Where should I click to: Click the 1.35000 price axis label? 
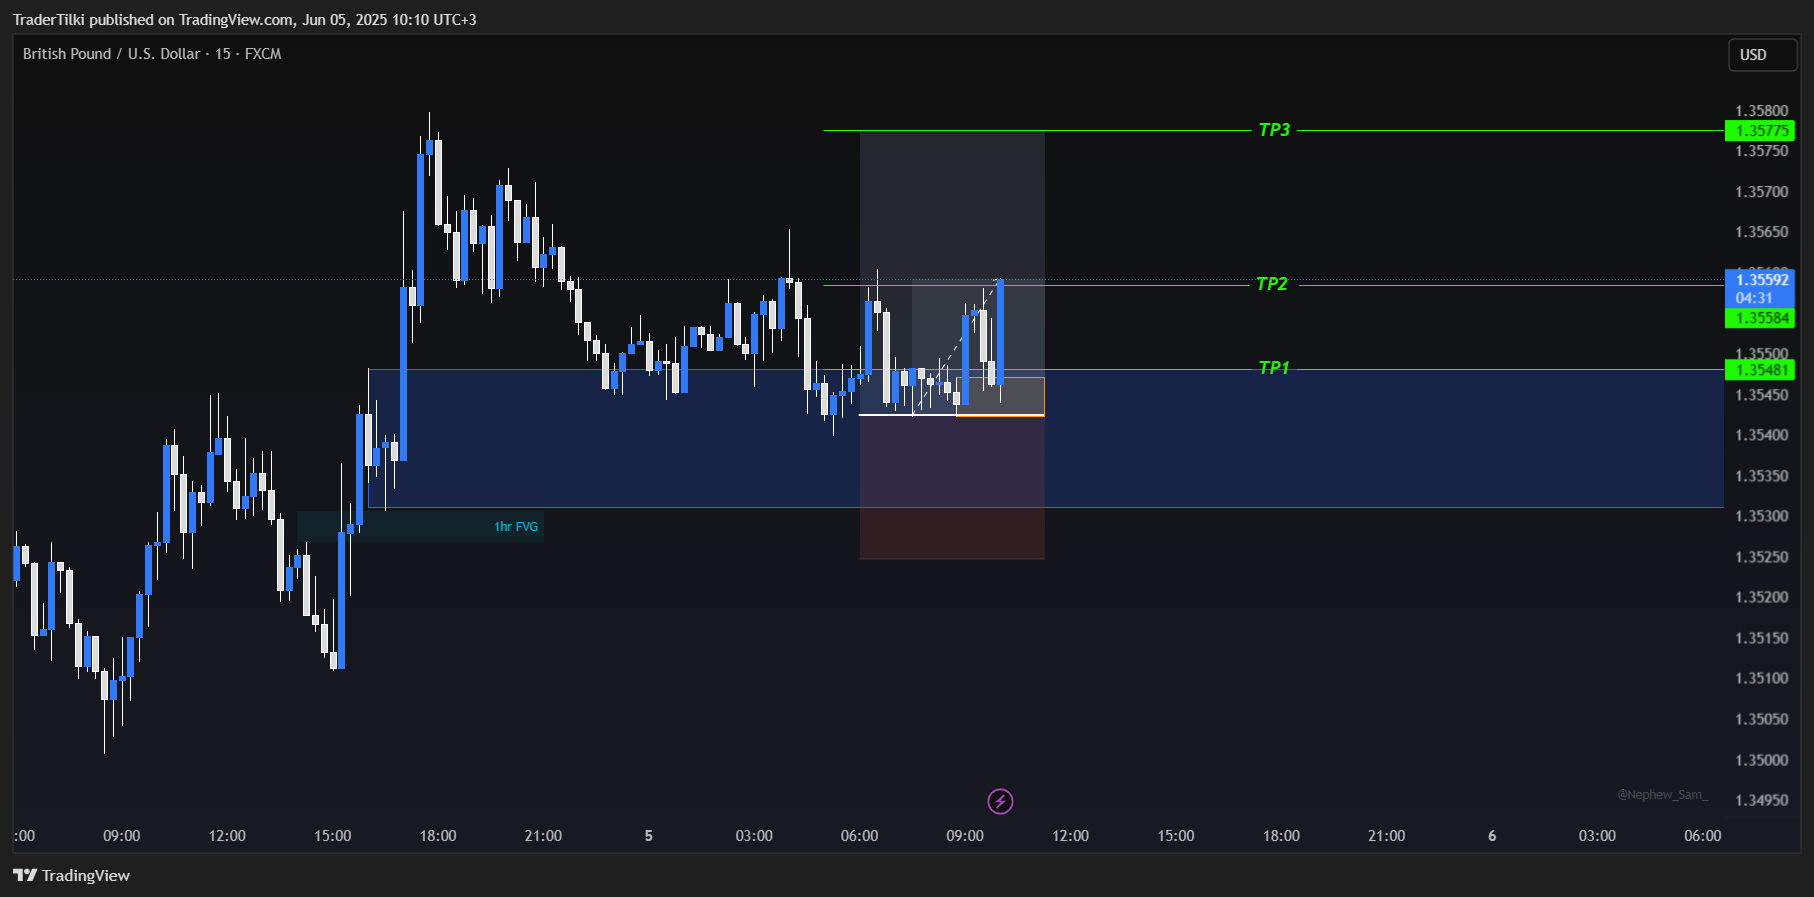click(1762, 760)
